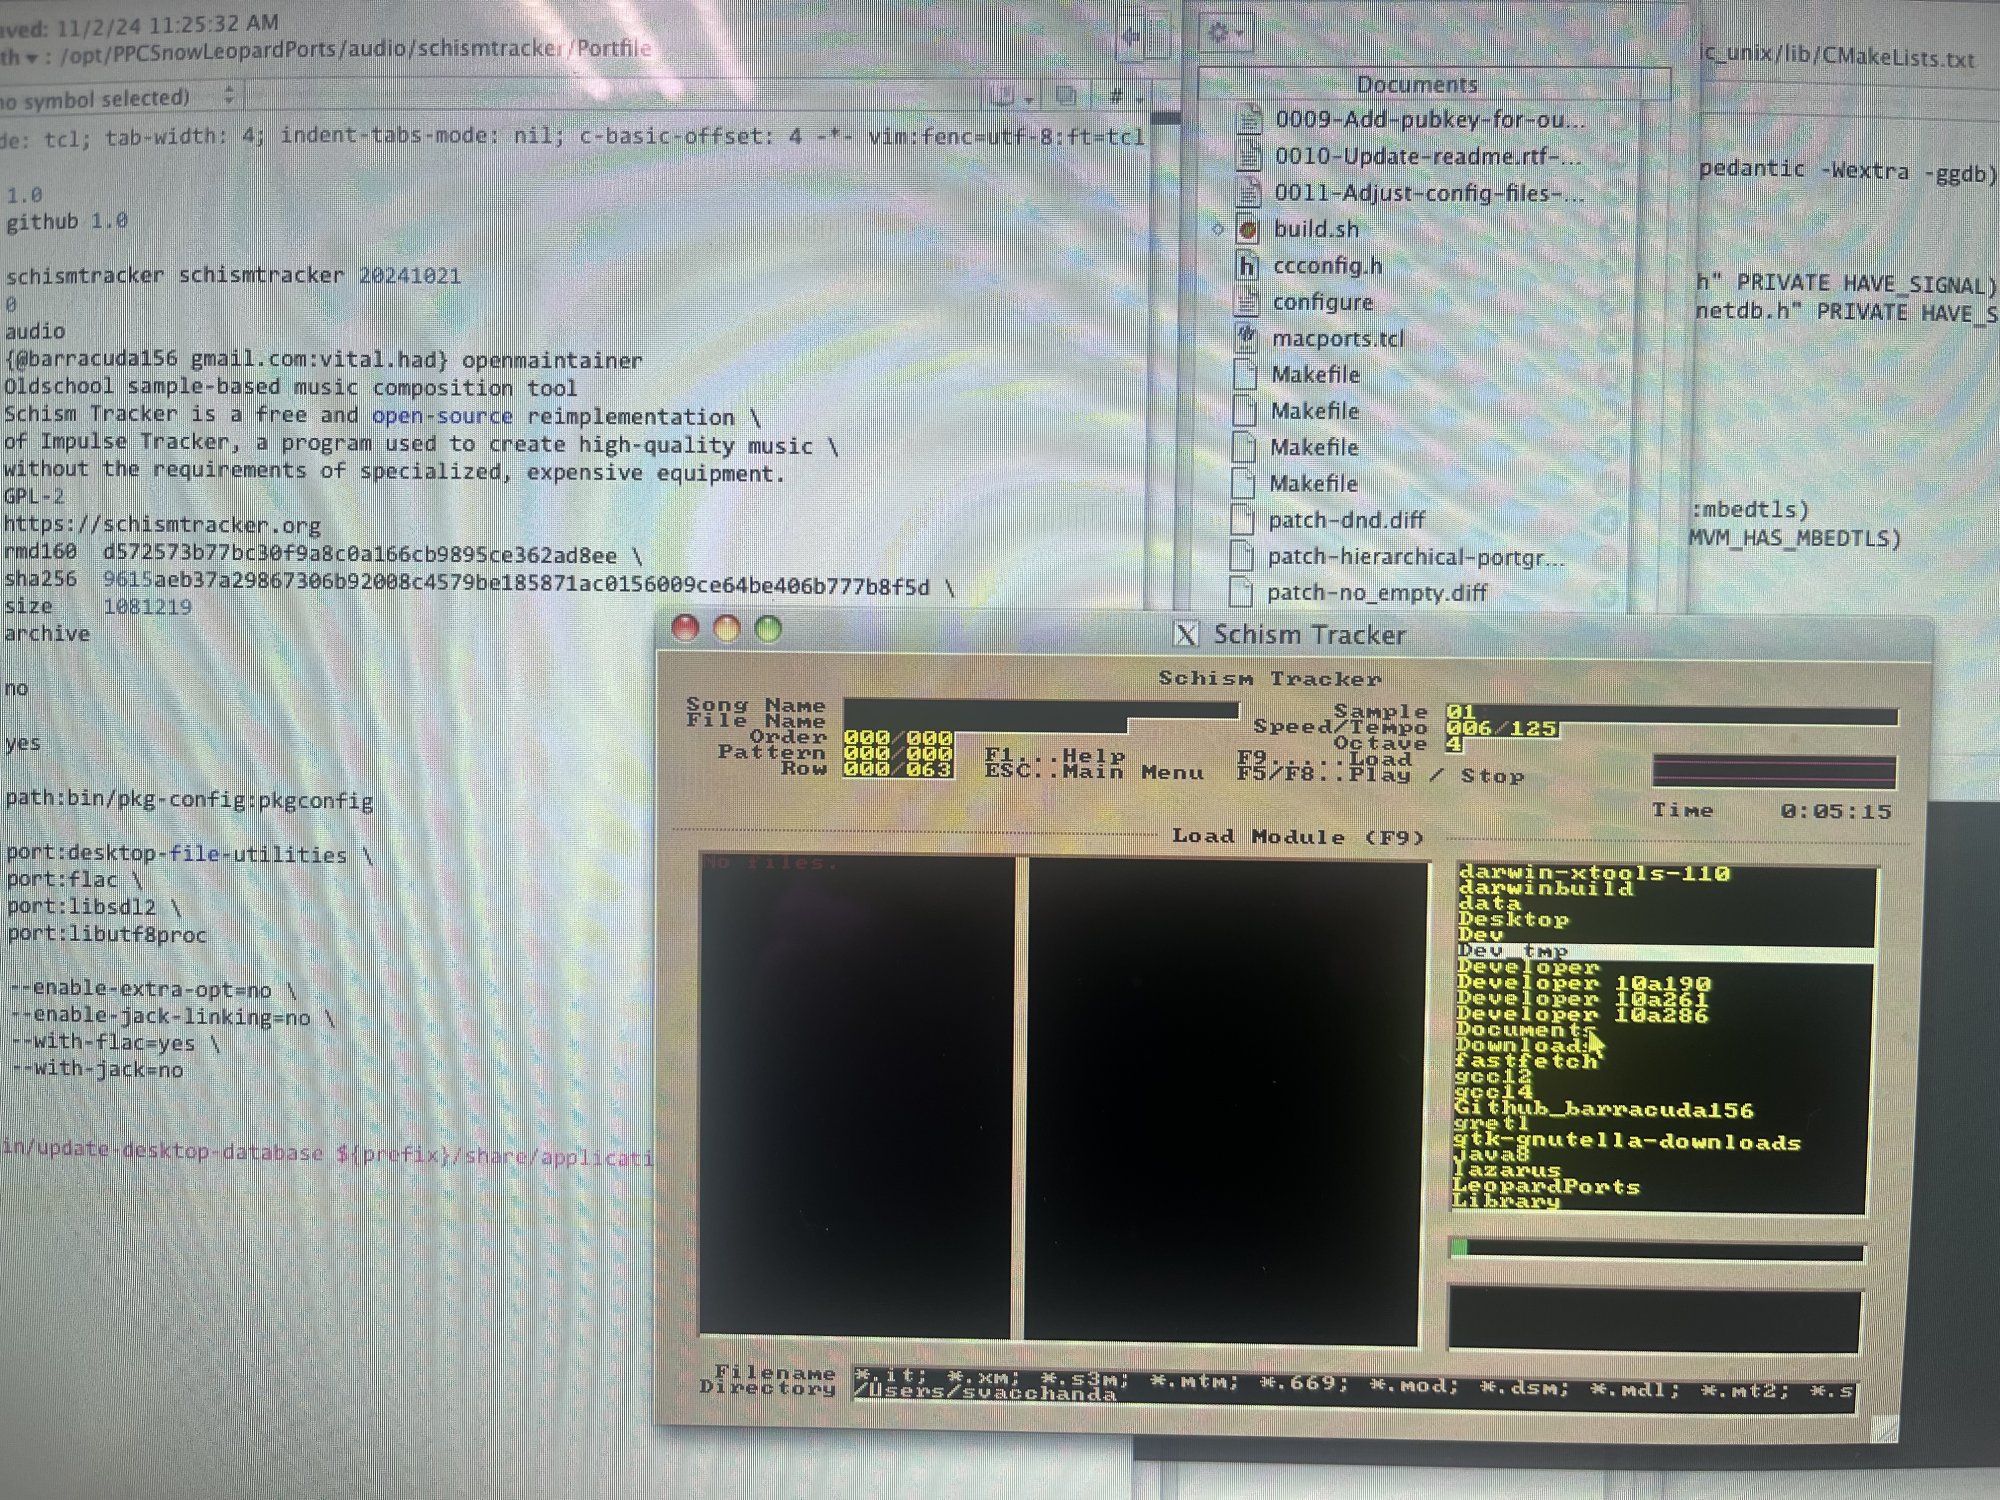Click the X11 icon in Schism Tracker title
This screenshot has width=2000, height=1500.
pyautogui.click(x=1185, y=634)
